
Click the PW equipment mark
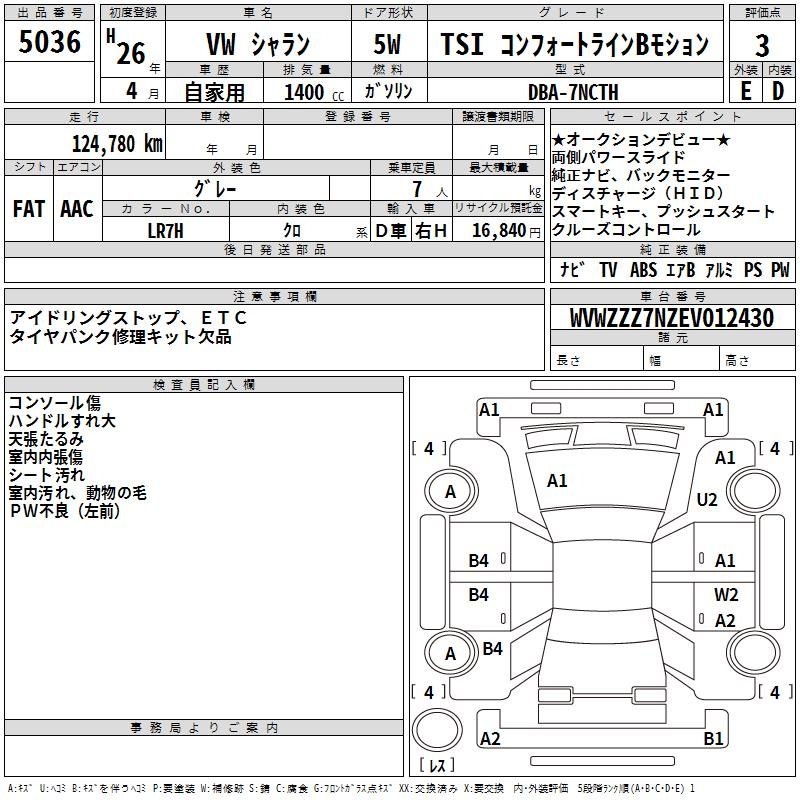point(780,269)
